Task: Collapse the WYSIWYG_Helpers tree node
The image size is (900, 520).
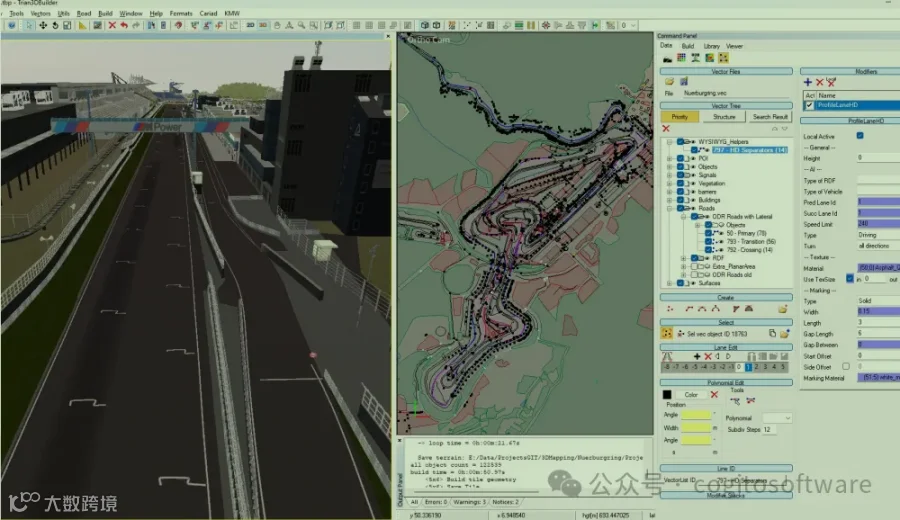Action: point(669,142)
